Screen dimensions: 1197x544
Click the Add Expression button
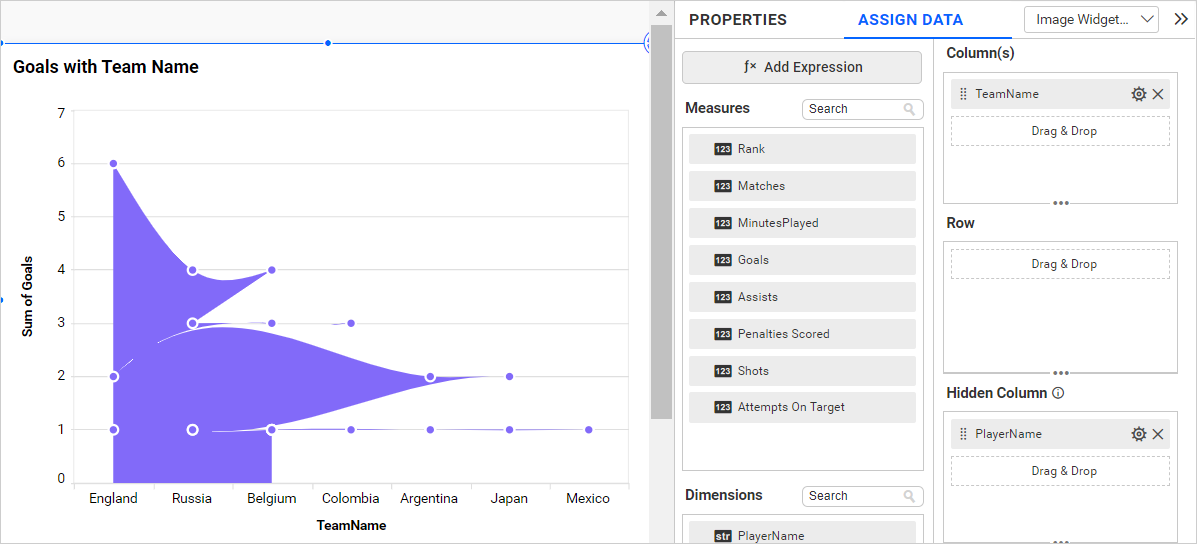(x=801, y=67)
